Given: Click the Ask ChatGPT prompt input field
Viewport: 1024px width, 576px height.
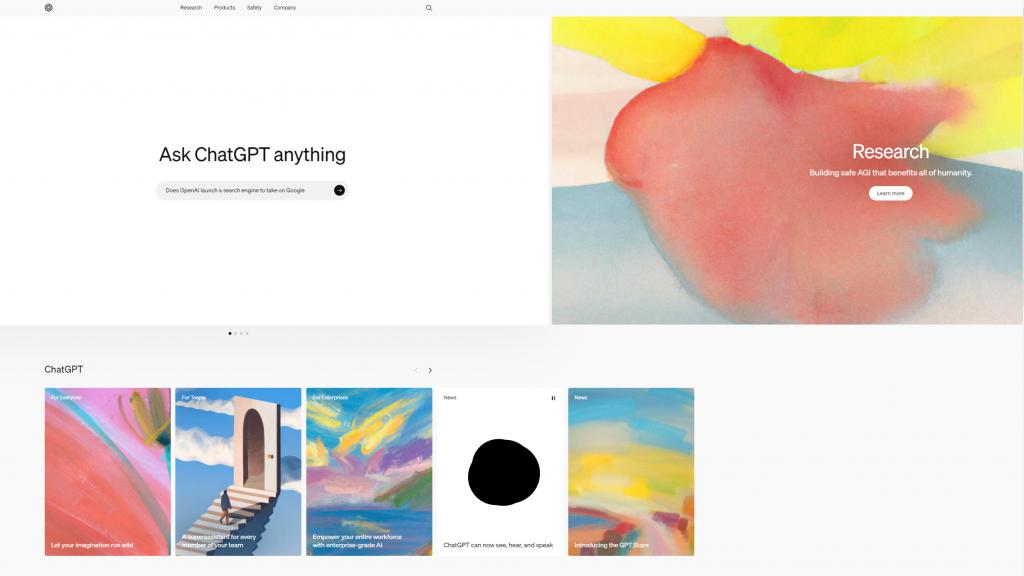Looking at the screenshot, I should coord(246,190).
